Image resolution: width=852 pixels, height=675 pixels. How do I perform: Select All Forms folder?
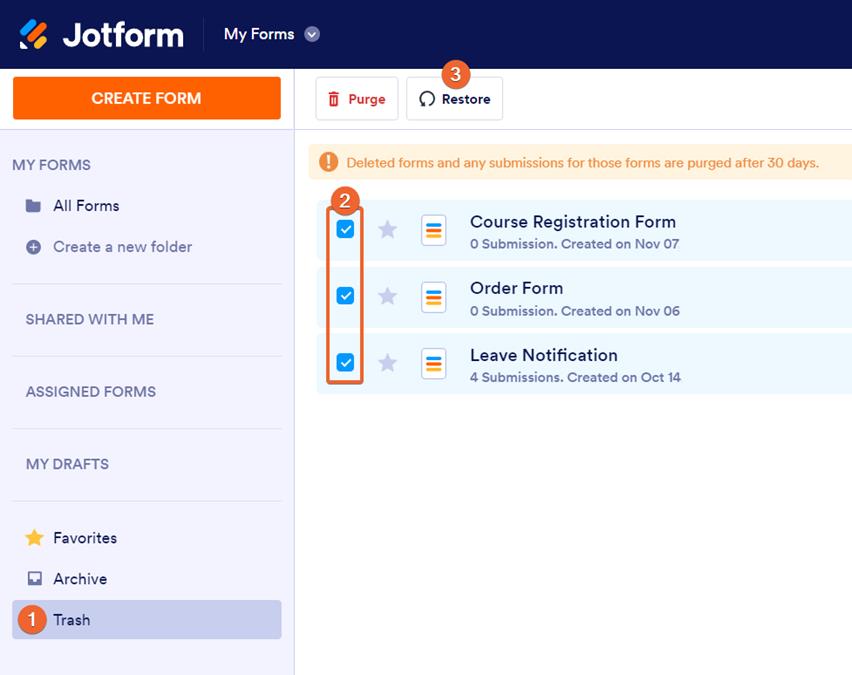coord(85,206)
